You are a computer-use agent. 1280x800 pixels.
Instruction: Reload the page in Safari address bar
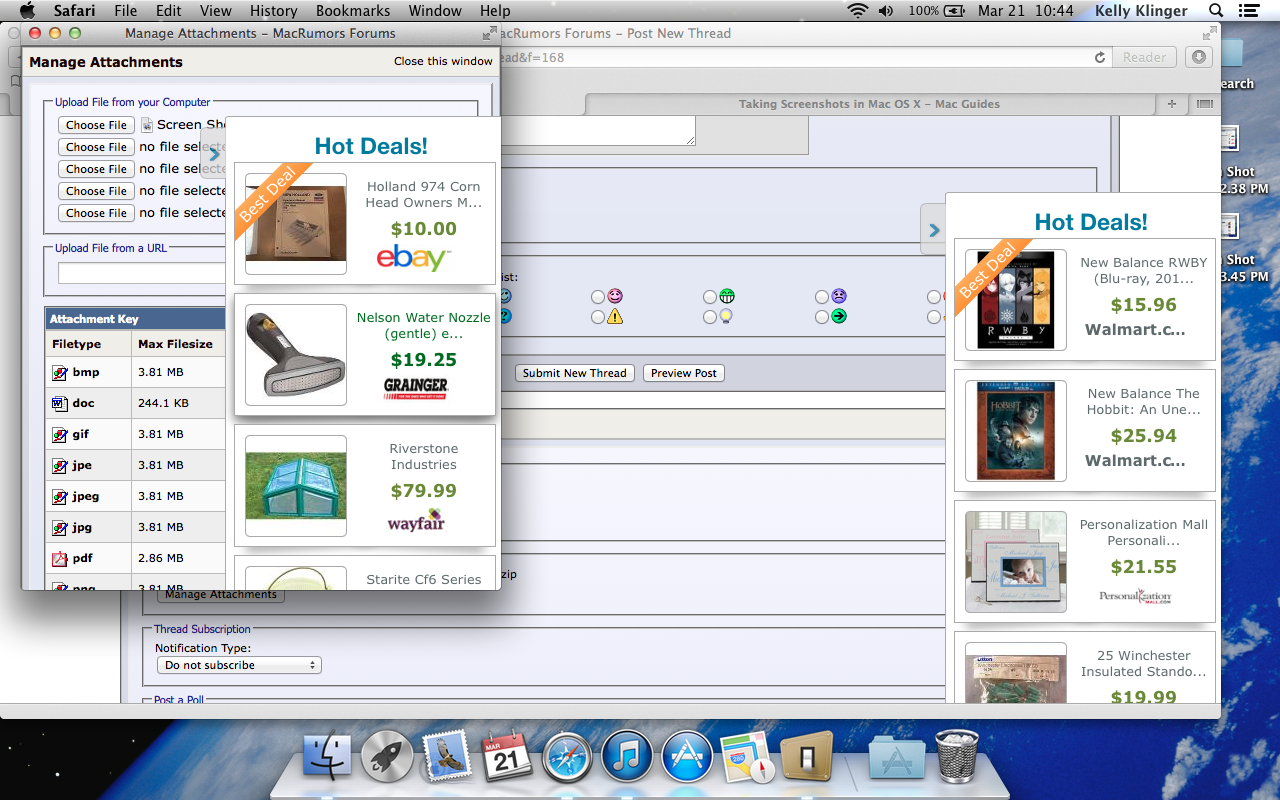coord(1100,58)
